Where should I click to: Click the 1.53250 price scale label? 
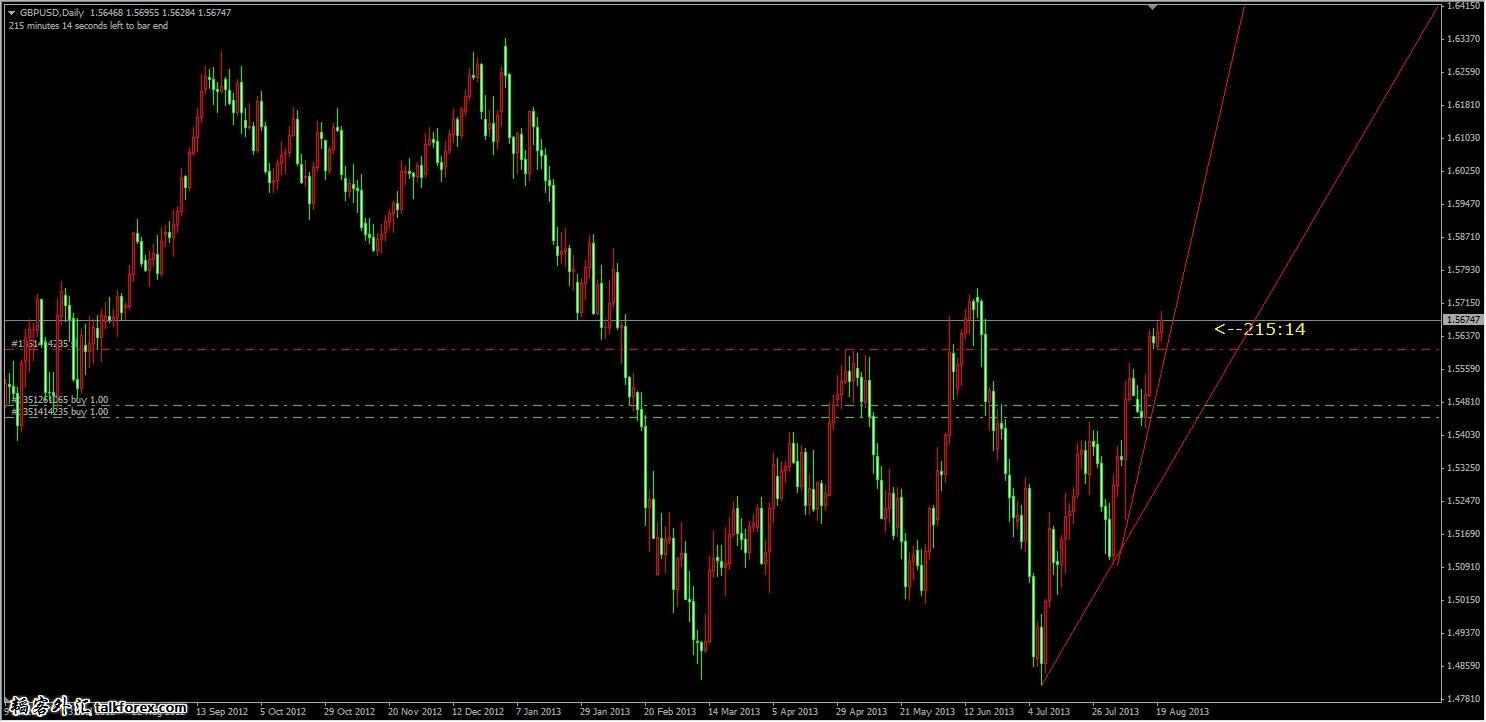[x=1464, y=468]
